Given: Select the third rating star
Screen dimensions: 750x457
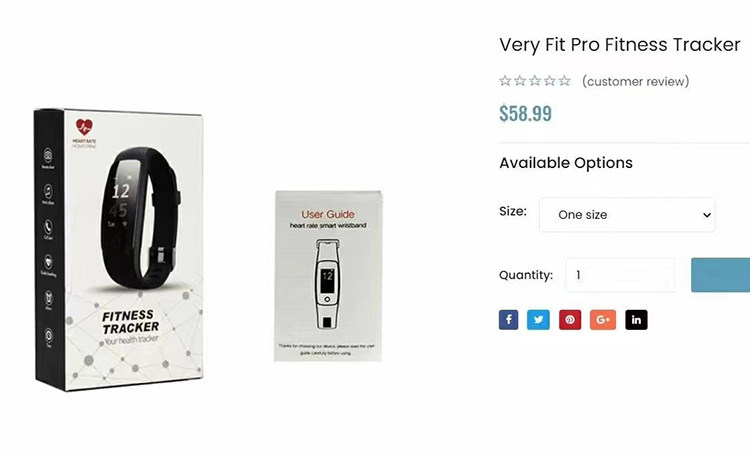Looking at the screenshot, I should pyautogui.click(x=535, y=81).
